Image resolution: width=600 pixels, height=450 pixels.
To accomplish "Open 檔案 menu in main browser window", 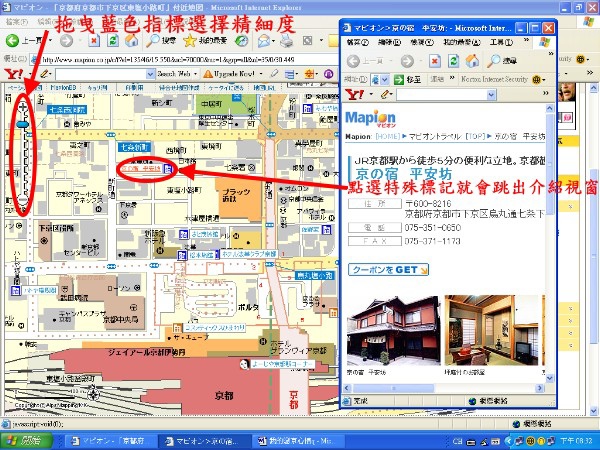I will pyautogui.click(x=16, y=22).
